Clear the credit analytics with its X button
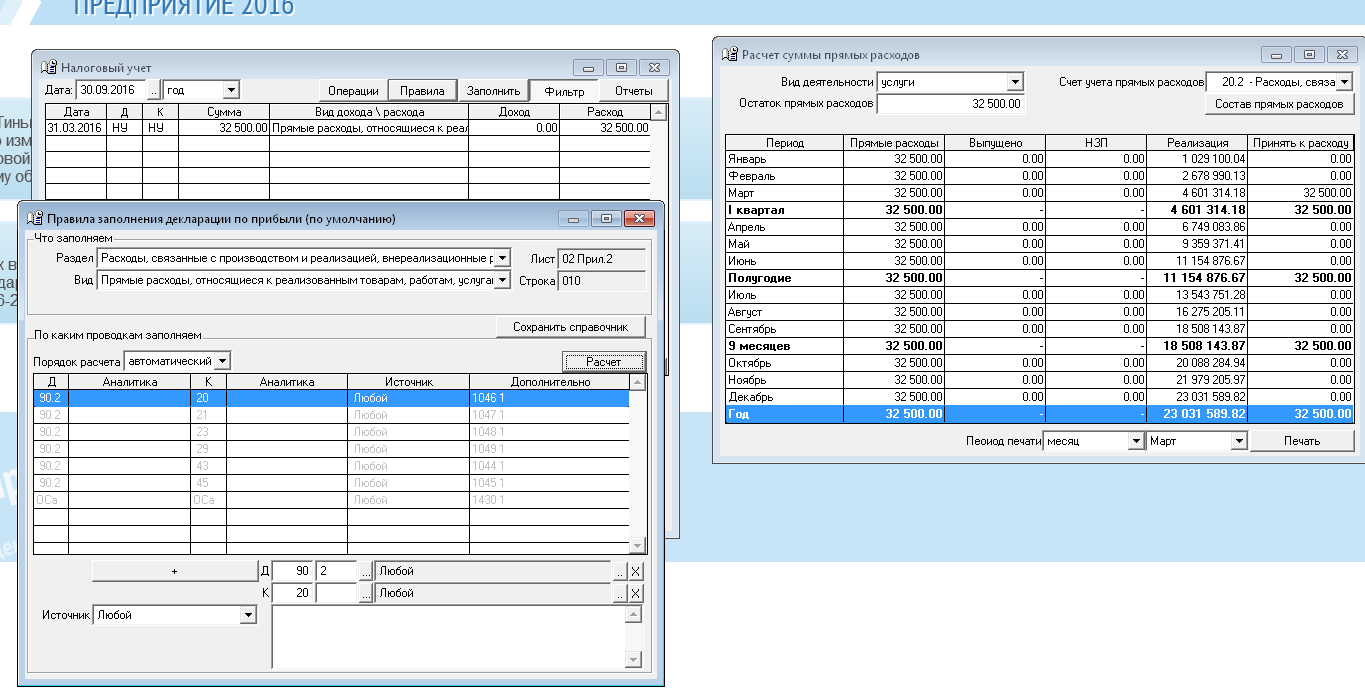The width and height of the screenshot is (1365, 692). 636,594
